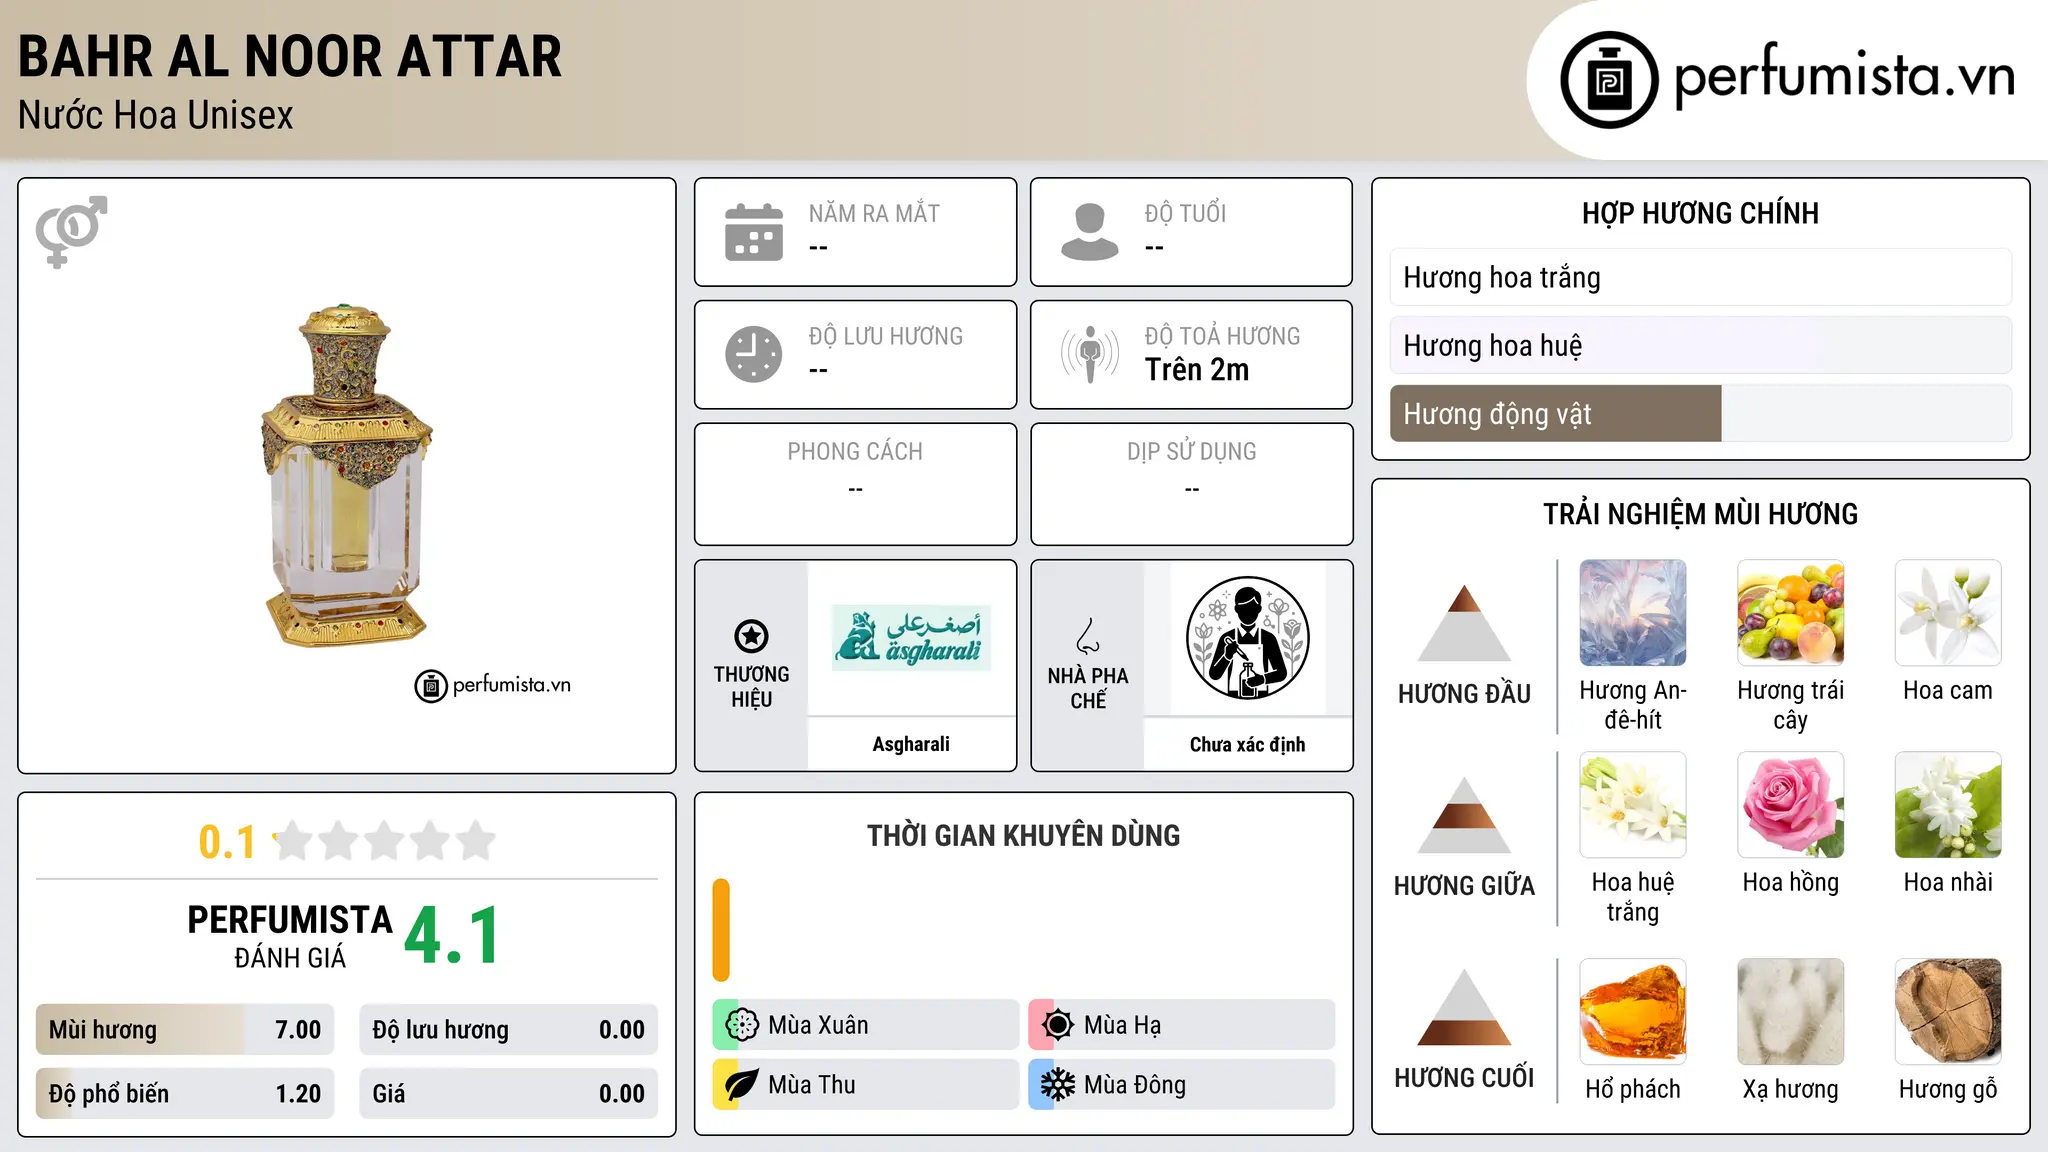Select the Mùa Thu season label

[812, 1085]
